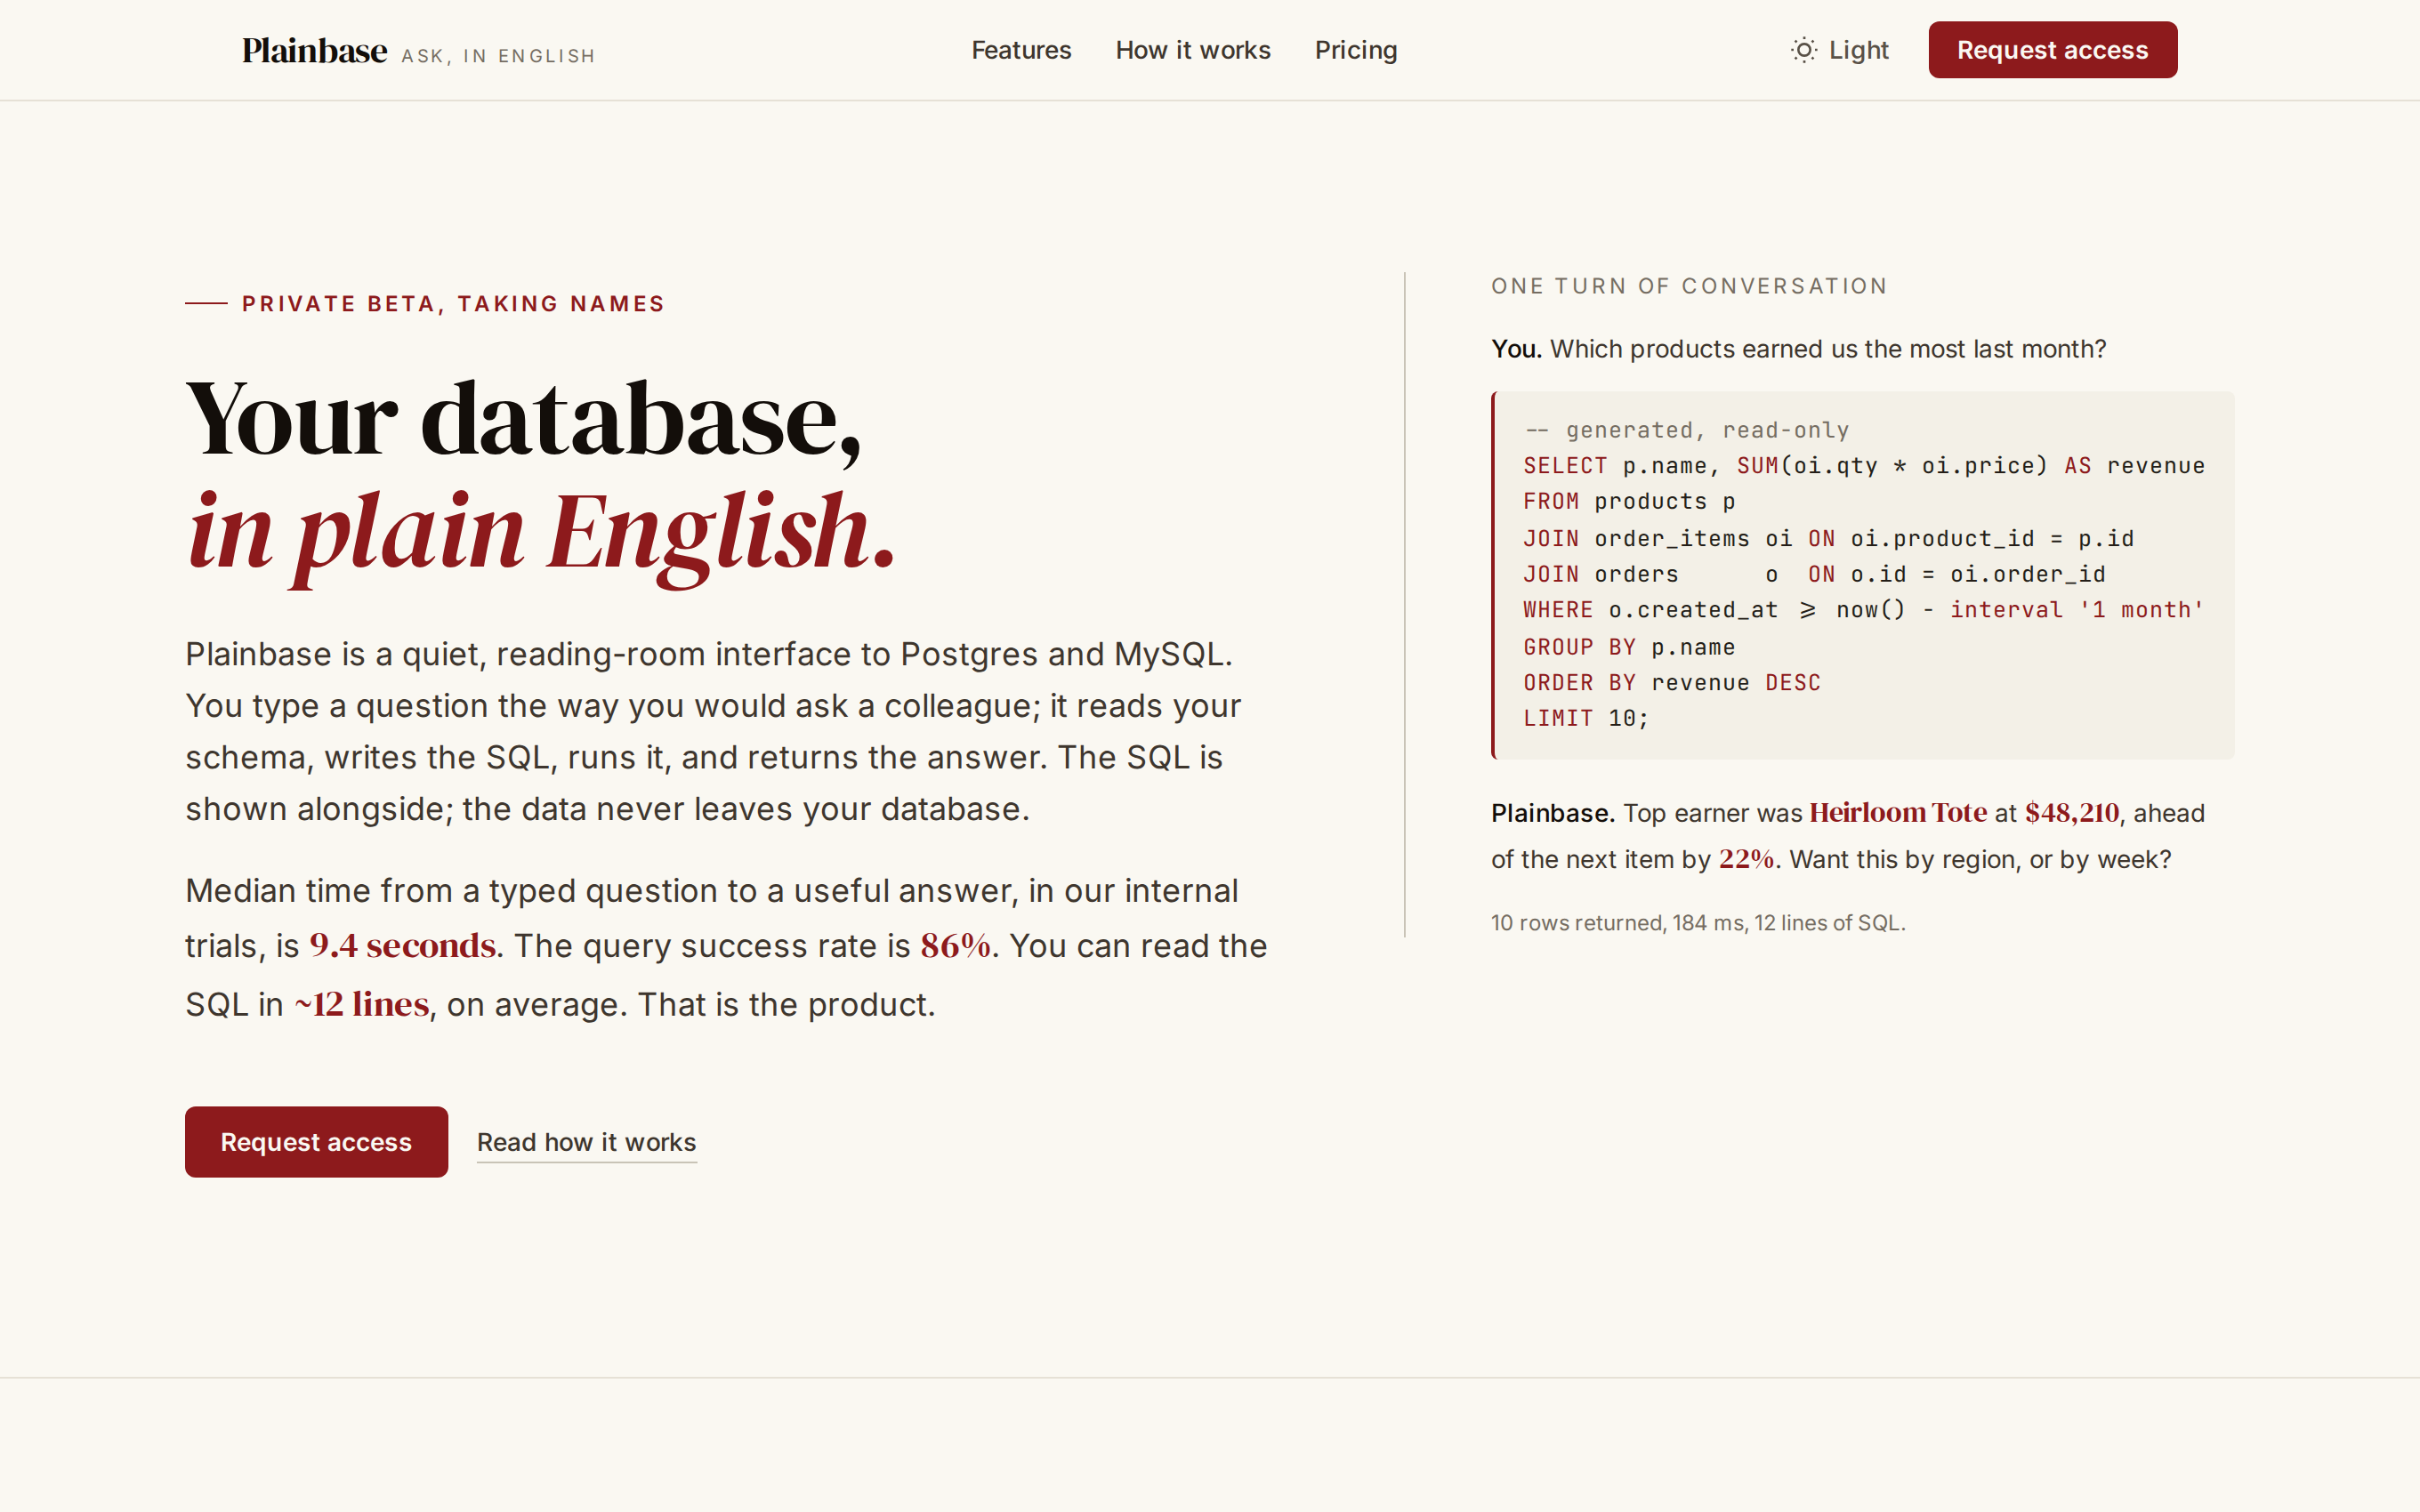The image size is (2420, 1512).
Task: Click the WHERE o.created_at SQL line
Action: click(1864, 610)
